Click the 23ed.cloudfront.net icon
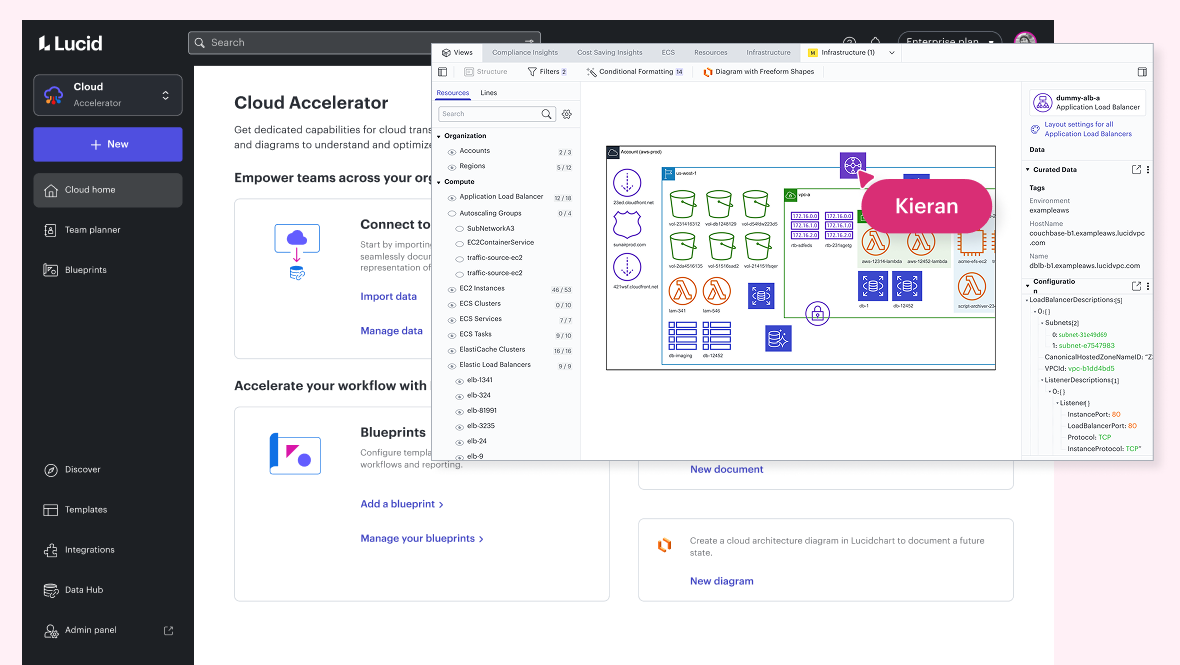 point(627,183)
